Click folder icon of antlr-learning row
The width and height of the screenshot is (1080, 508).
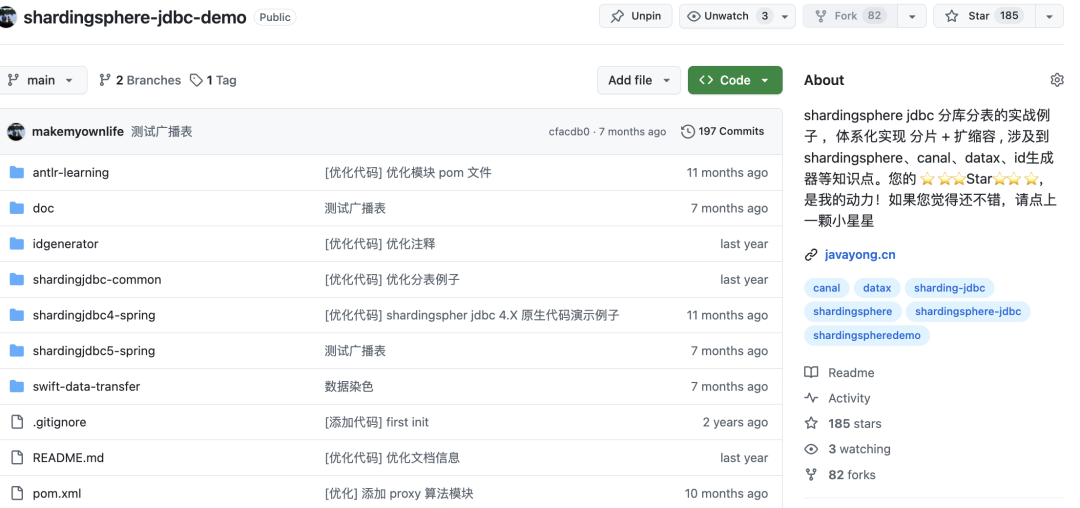pyautogui.click(x=17, y=172)
